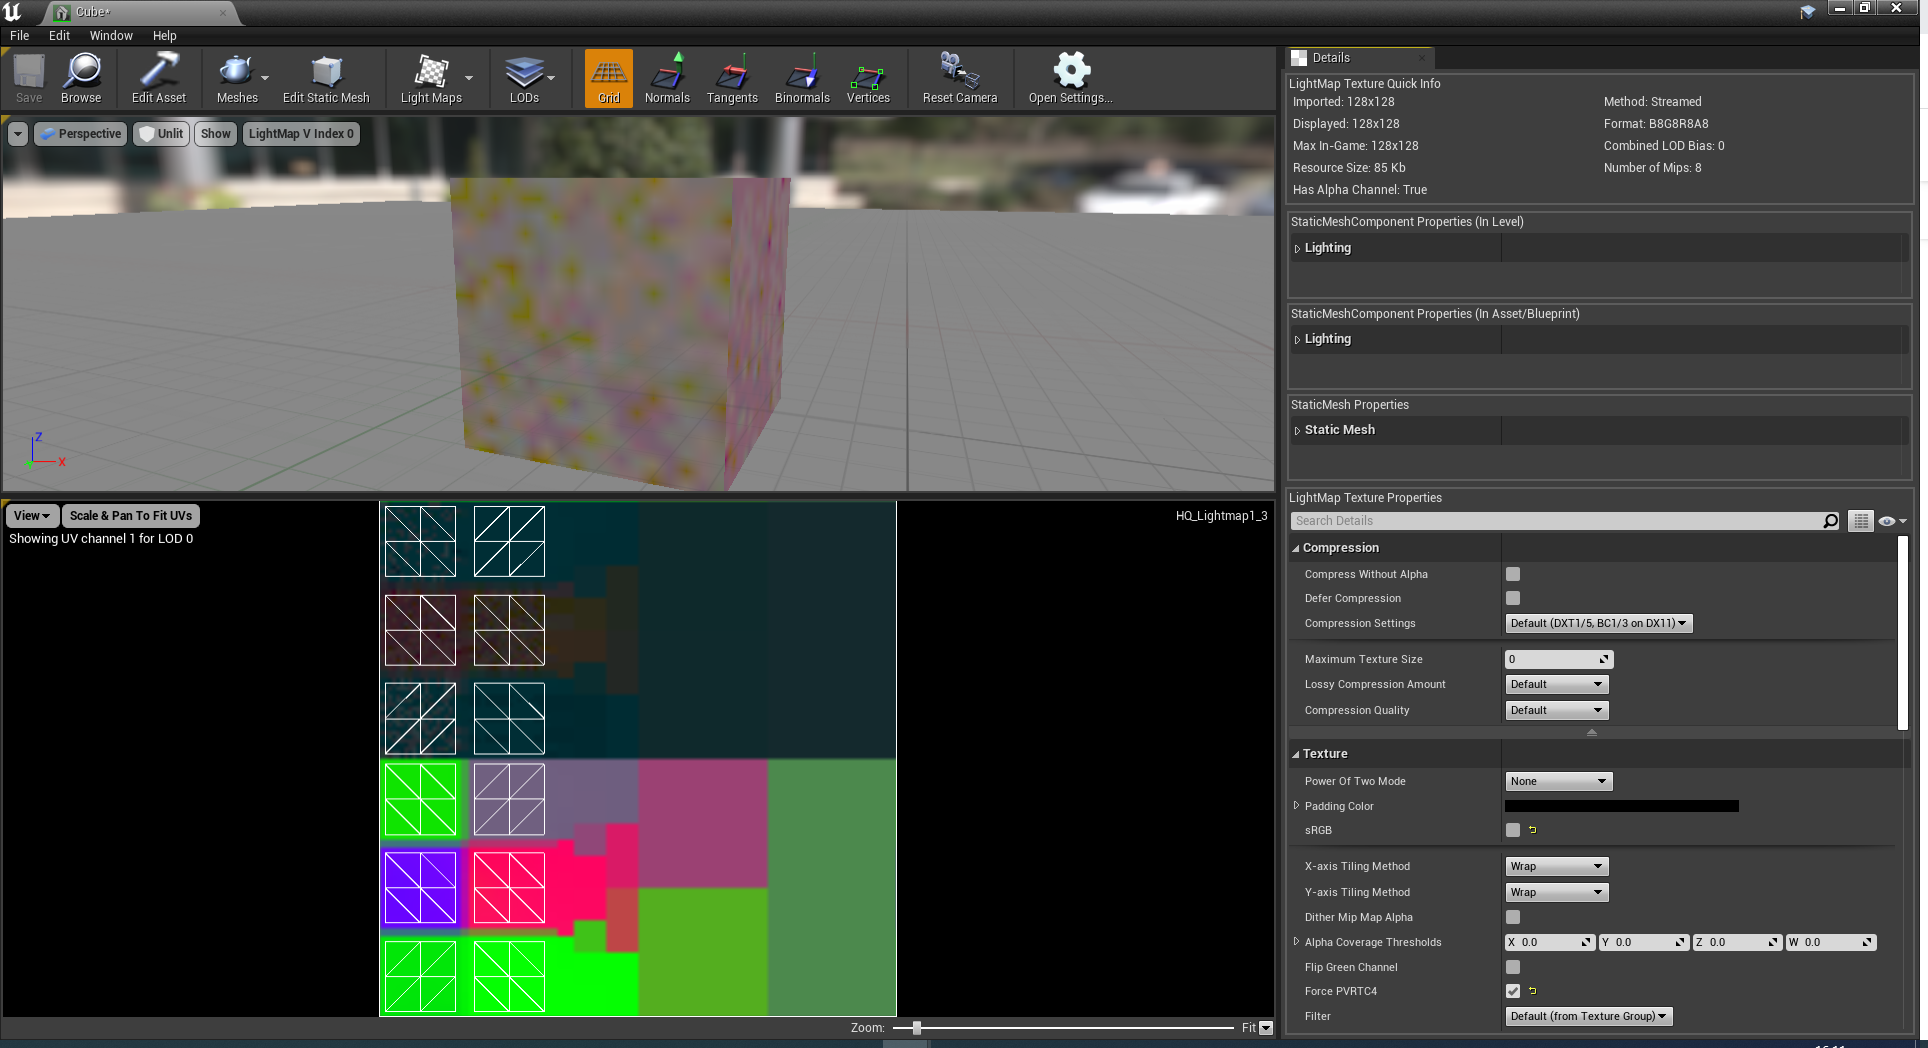Click the LODs toolbar icon
Image resolution: width=1928 pixels, height=1048 pixels.
pos(524,78)
